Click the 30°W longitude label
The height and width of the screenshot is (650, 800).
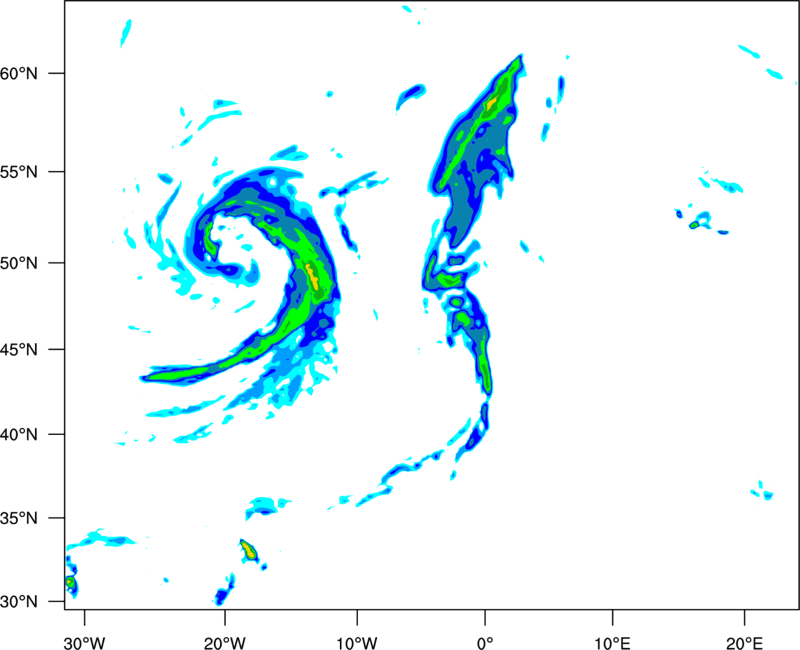click(x=84, y=643)
